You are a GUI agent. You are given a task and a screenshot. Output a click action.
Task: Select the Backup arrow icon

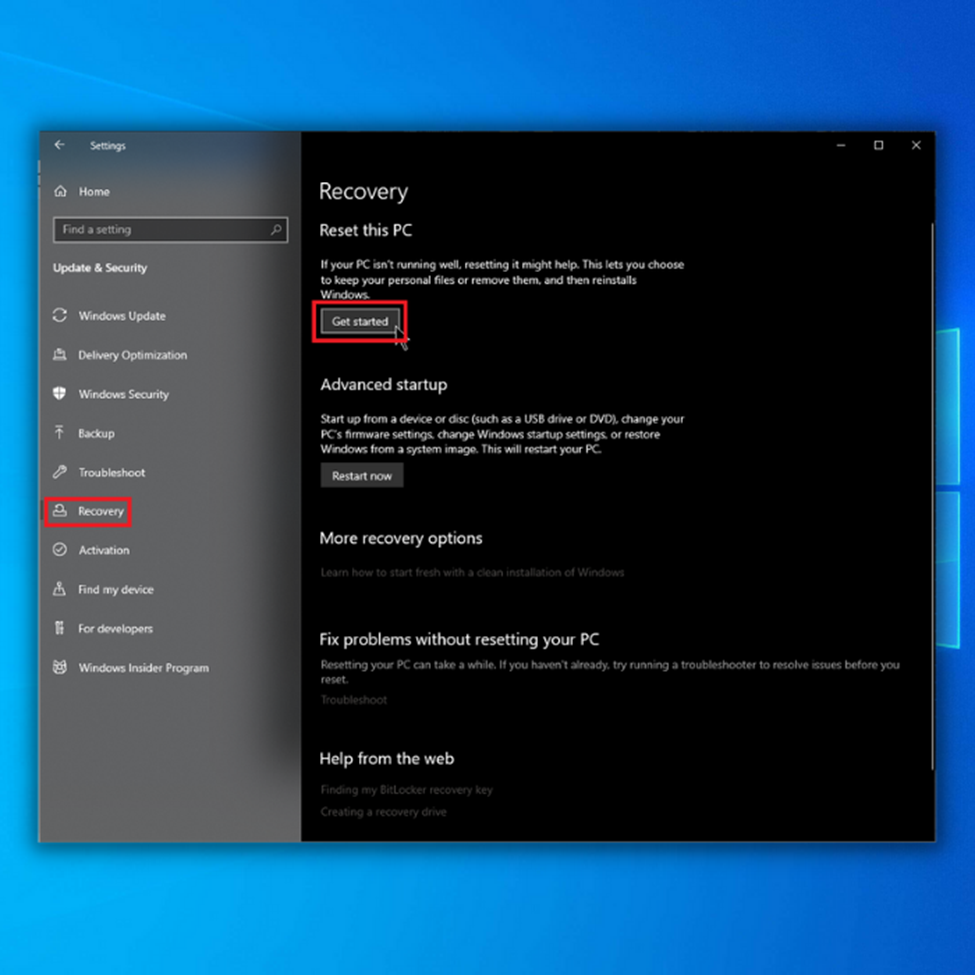coord(60,432)
